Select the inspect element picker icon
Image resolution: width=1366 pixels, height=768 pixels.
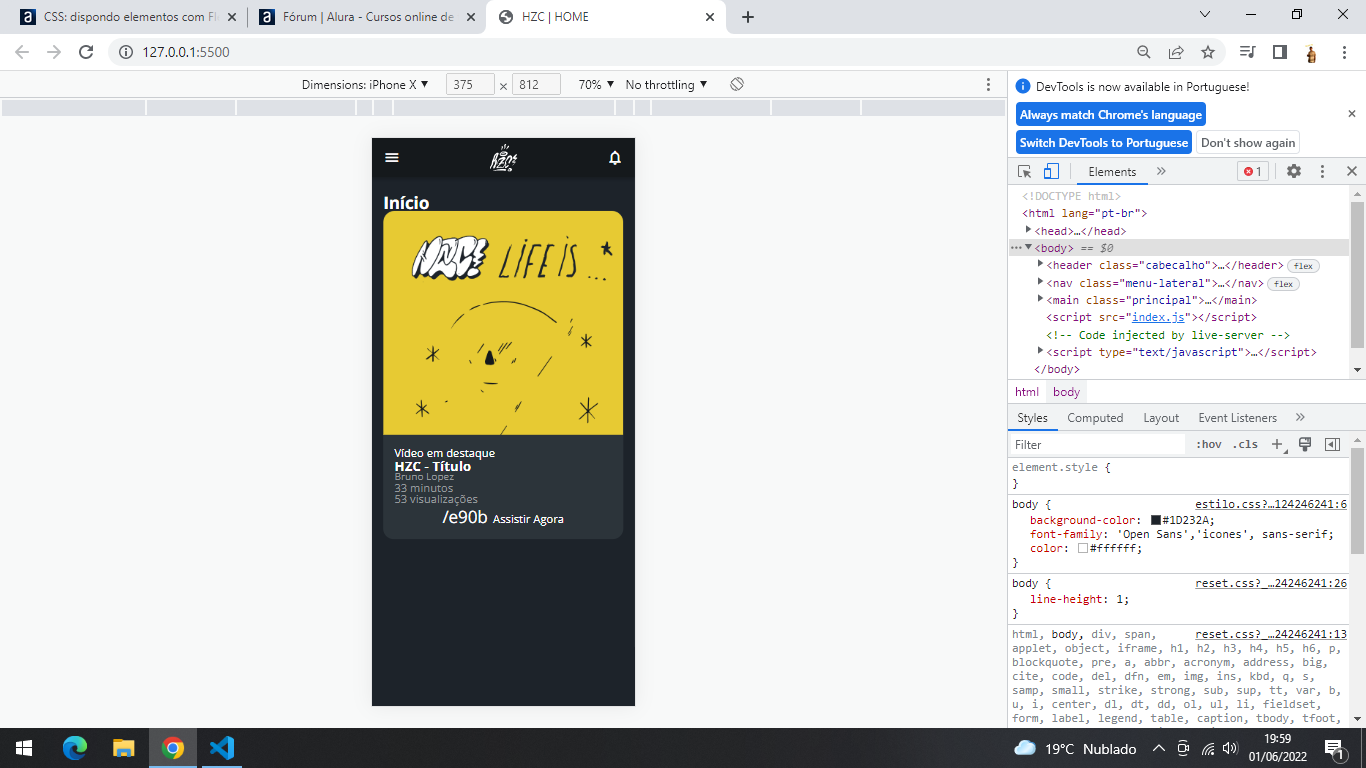[x=1025, y=171]
